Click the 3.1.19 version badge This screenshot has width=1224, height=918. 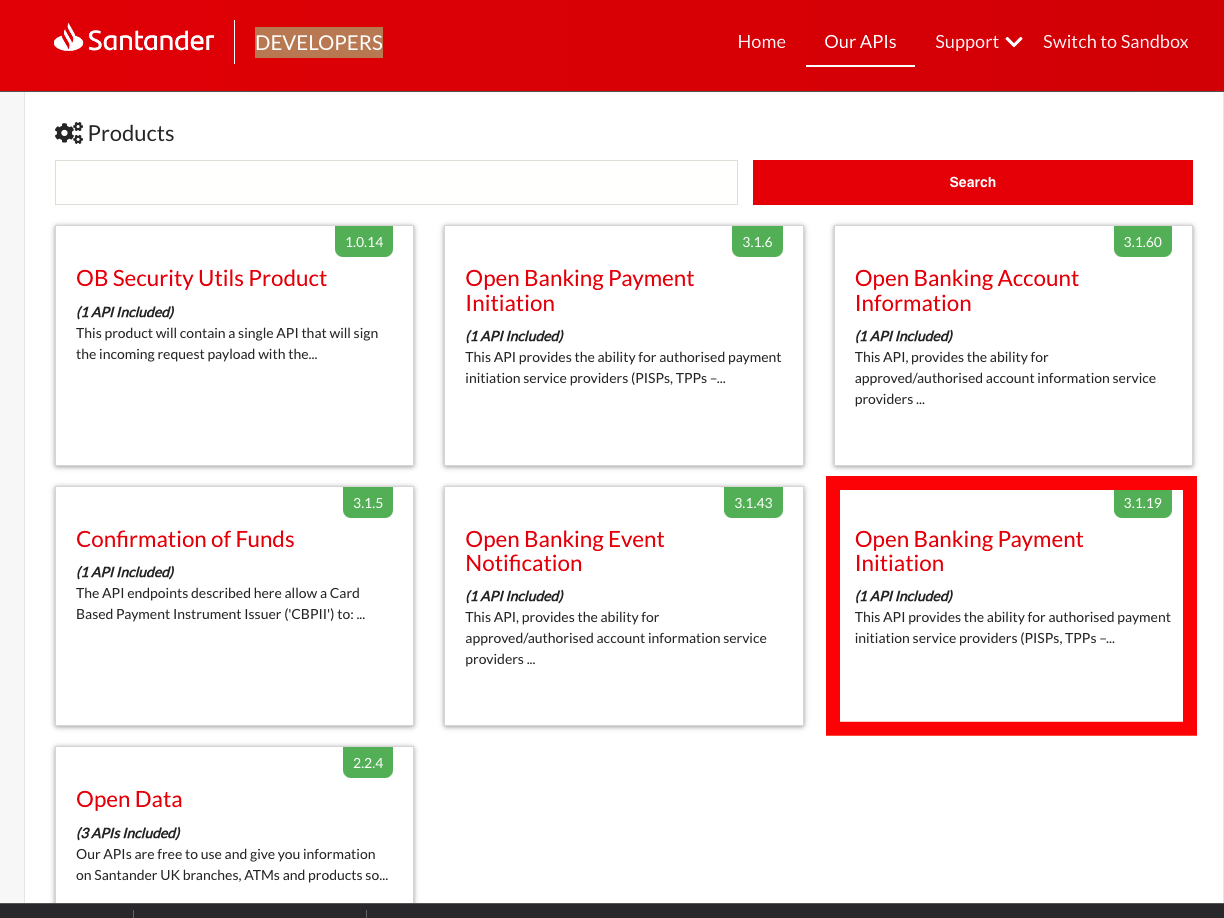pos(1142,503)
